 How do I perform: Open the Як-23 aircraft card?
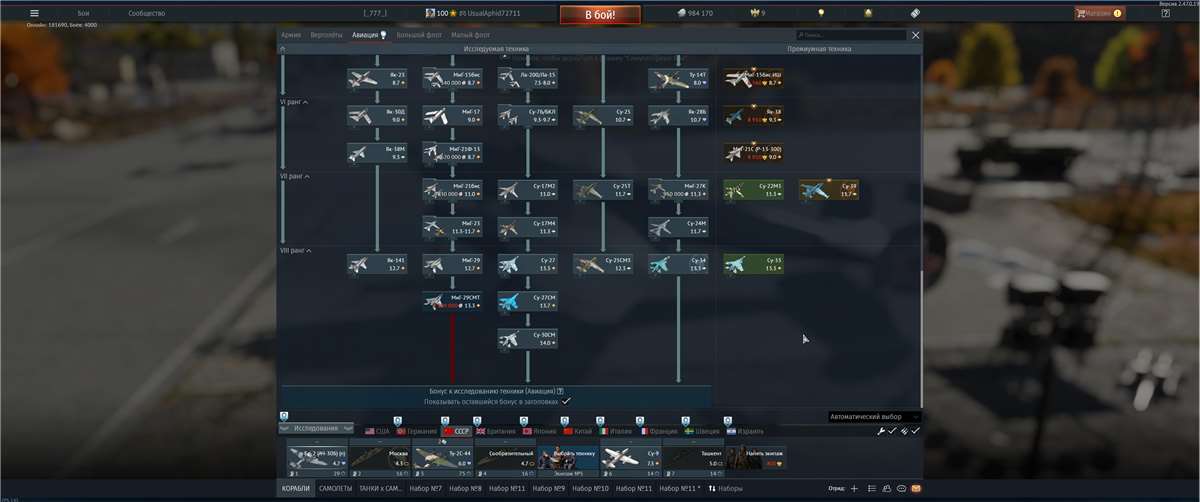point(377,79)
